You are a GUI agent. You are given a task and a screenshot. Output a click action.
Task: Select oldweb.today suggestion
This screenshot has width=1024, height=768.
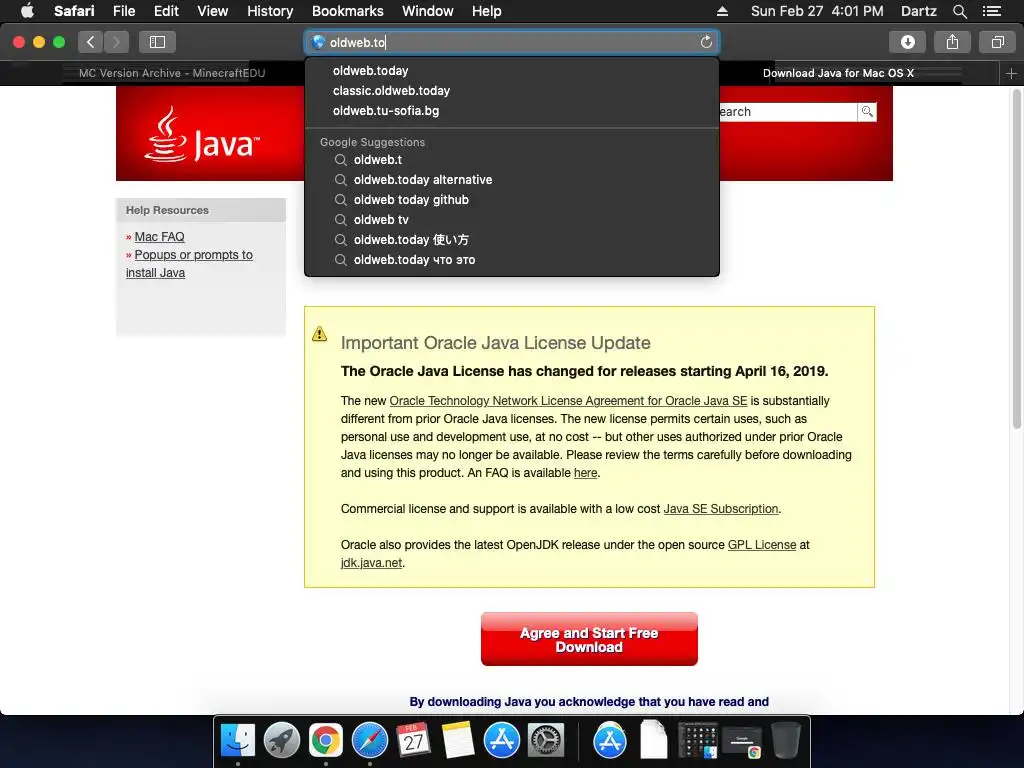click(x=512, y=71)
